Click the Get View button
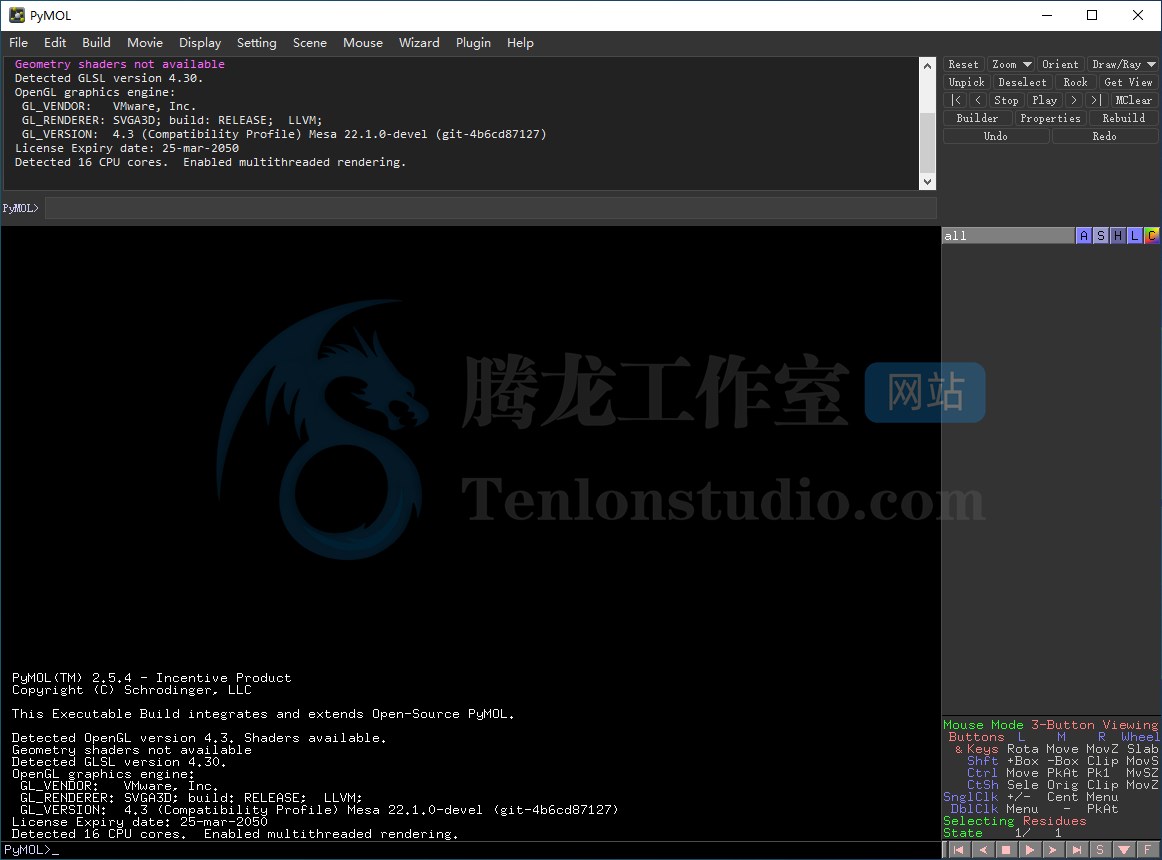The height and width of the screenshot is (860, 1162). [x=1128, y=82]
